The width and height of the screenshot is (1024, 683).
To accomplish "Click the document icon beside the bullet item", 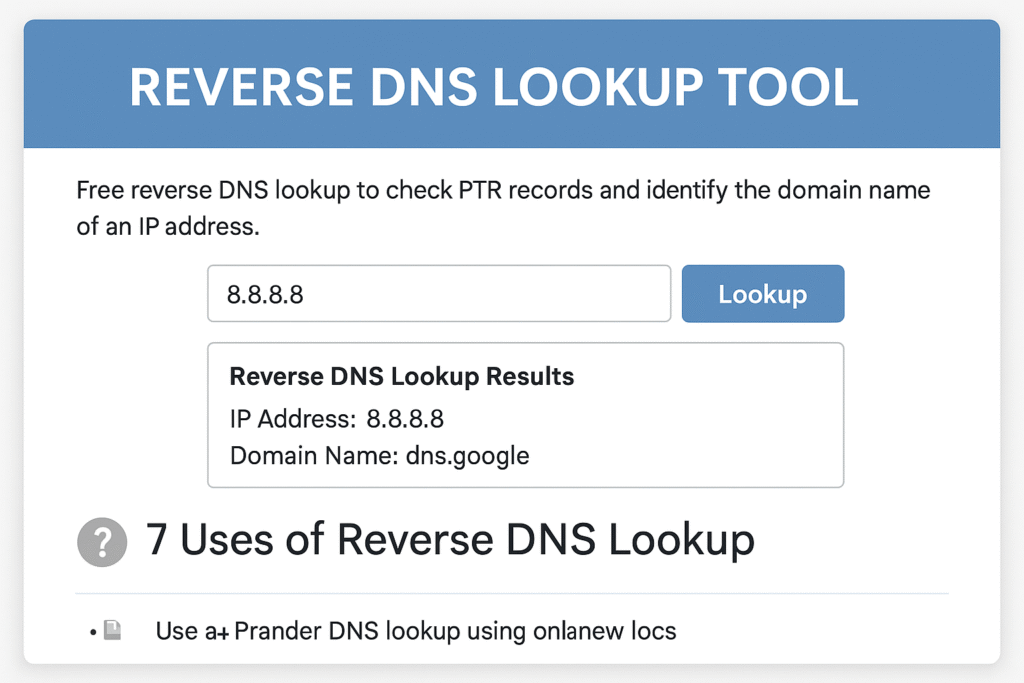I will coord(112,628).
